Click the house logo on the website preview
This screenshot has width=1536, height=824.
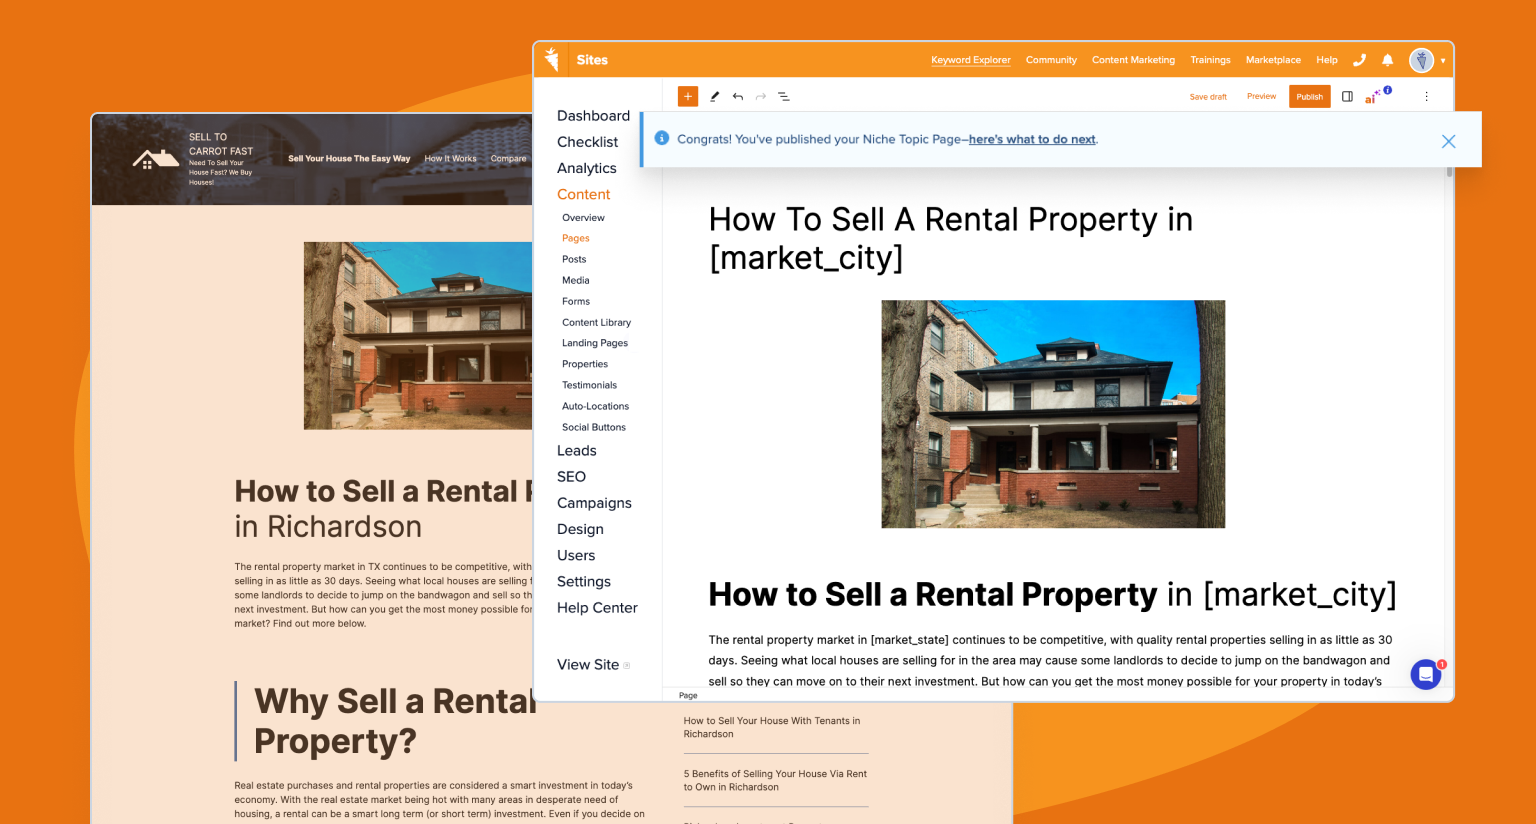point(156,159)
